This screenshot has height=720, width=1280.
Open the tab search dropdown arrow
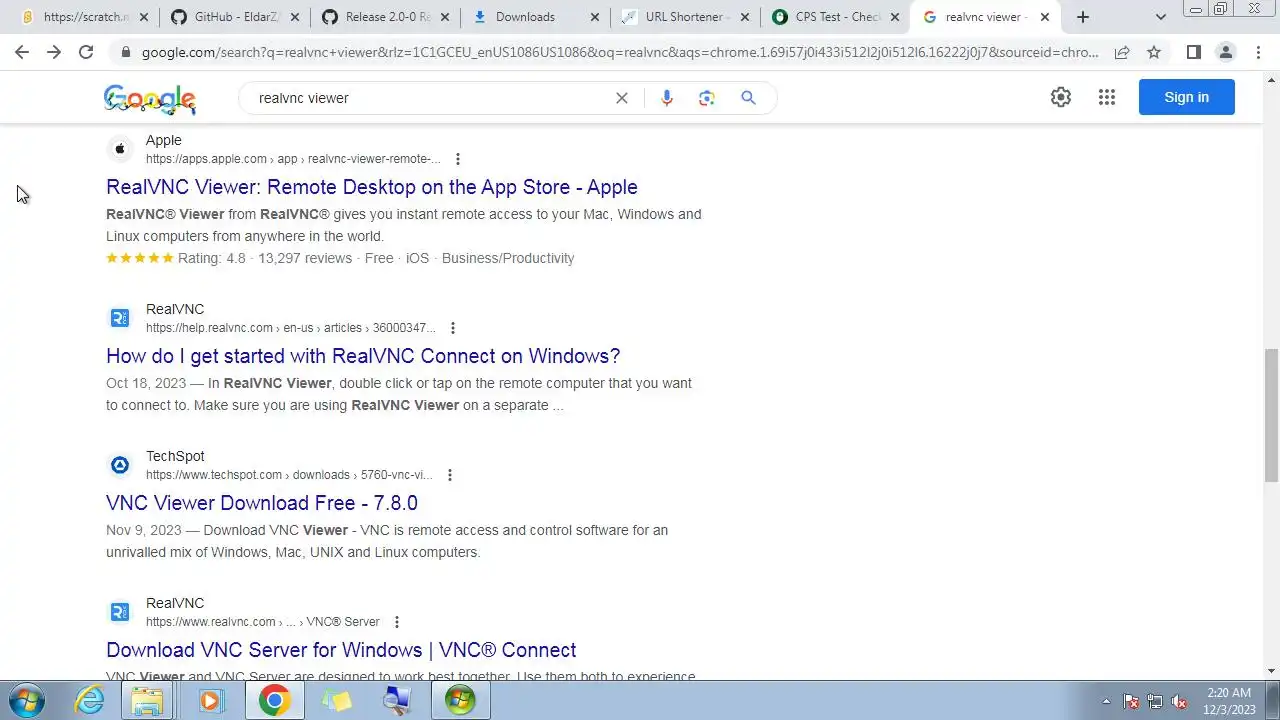click(1160, 17)
